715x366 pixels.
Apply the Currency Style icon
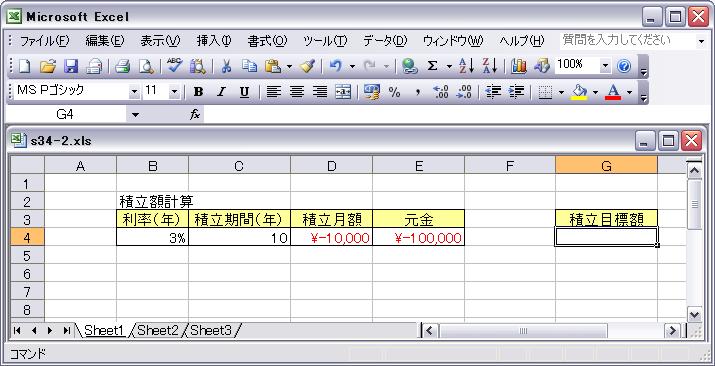(x=372, y=92)
